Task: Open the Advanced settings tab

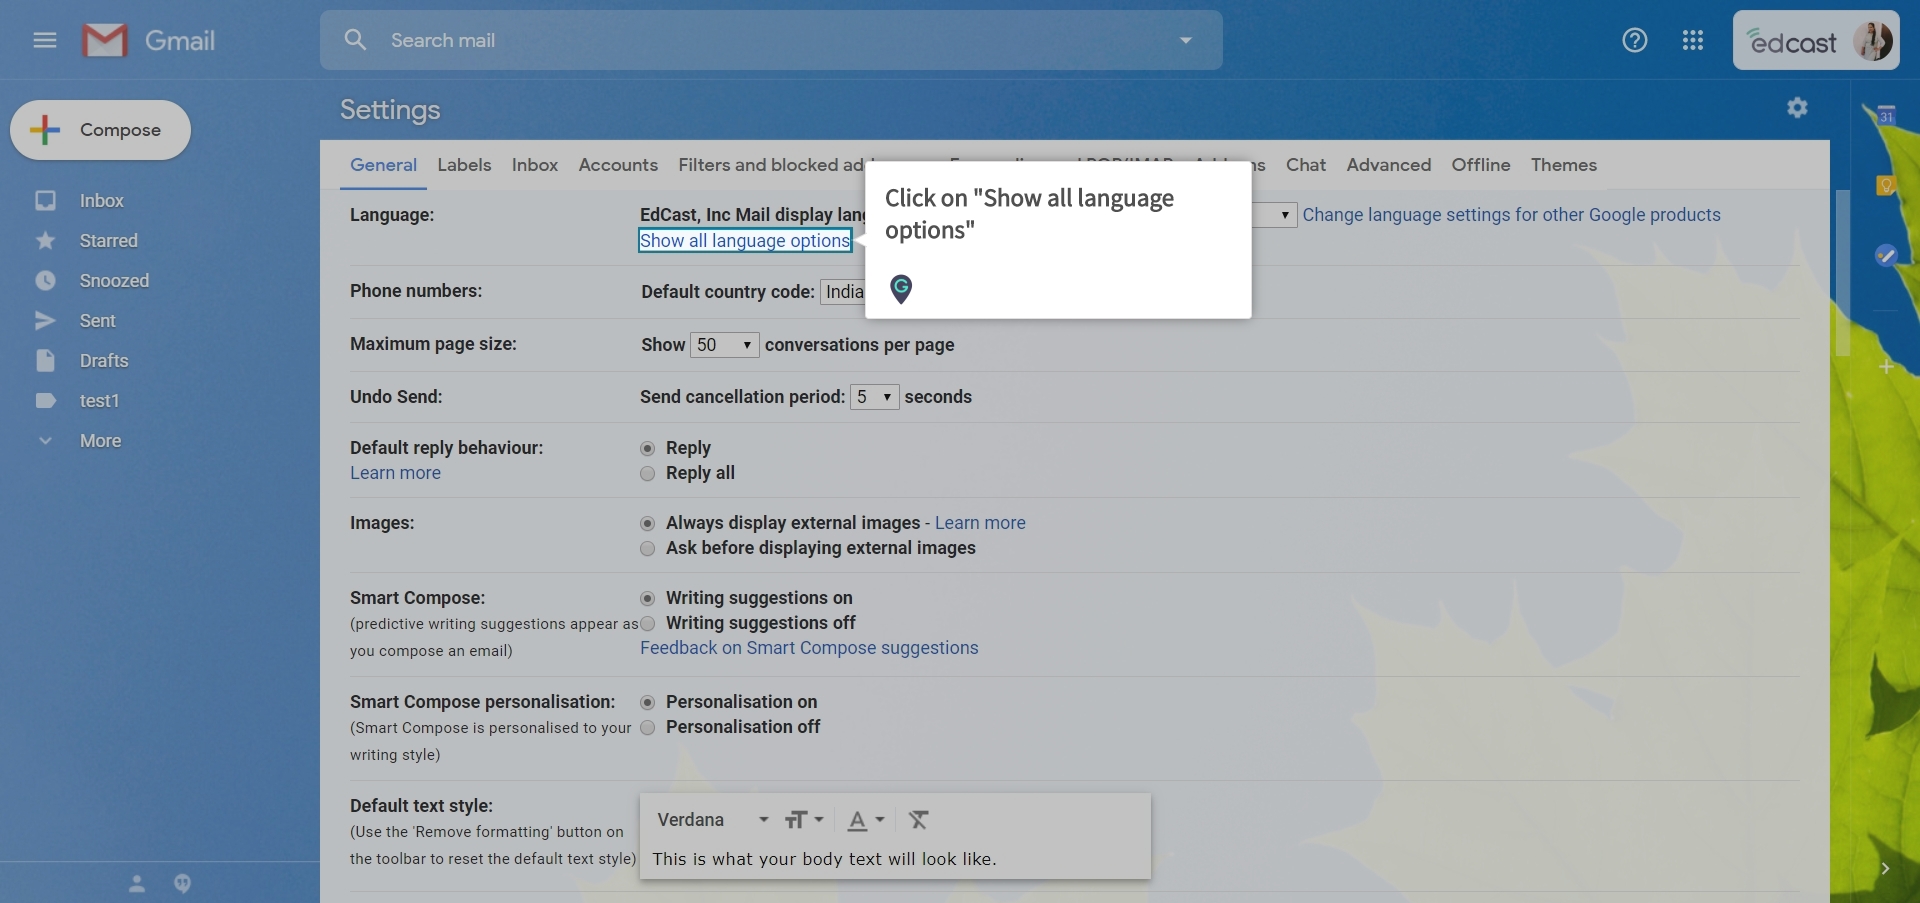Action: point(1389,165)
